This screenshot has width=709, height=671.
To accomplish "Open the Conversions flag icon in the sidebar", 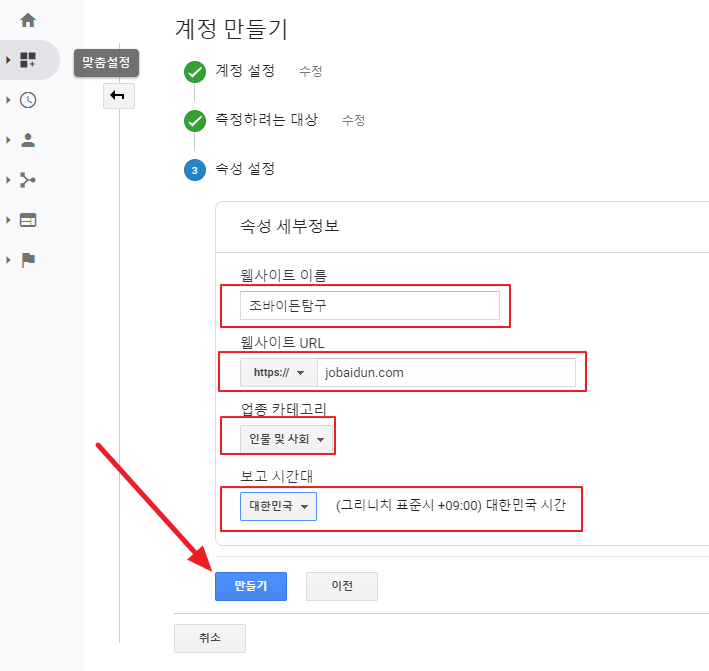I will 28,260.
